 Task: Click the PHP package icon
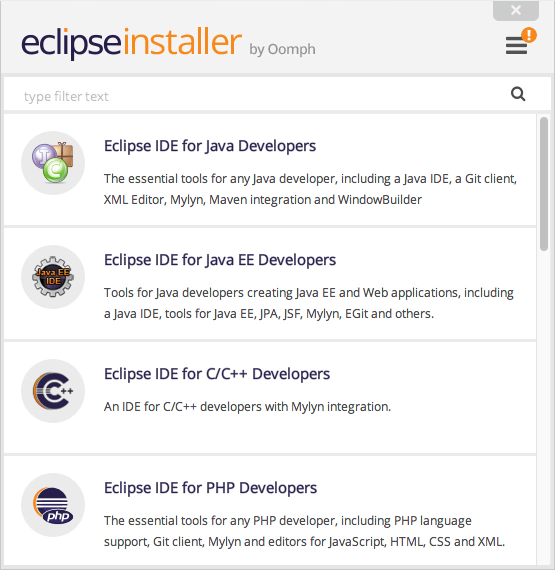click(x=53, y=505)
